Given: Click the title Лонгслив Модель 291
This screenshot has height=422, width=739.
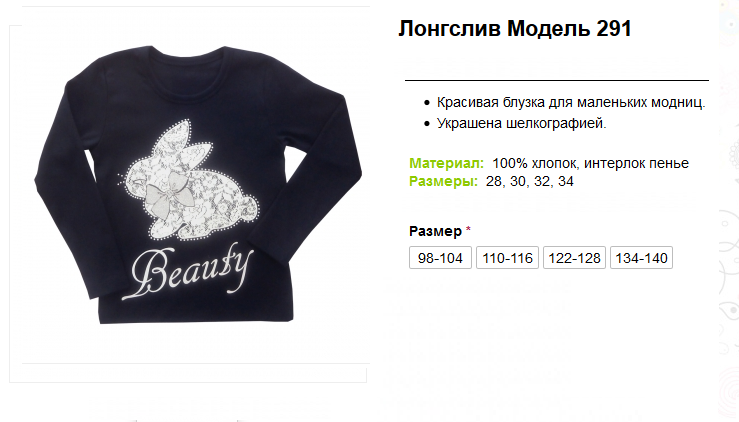Looking at the screenshot, I should point(515,28).
